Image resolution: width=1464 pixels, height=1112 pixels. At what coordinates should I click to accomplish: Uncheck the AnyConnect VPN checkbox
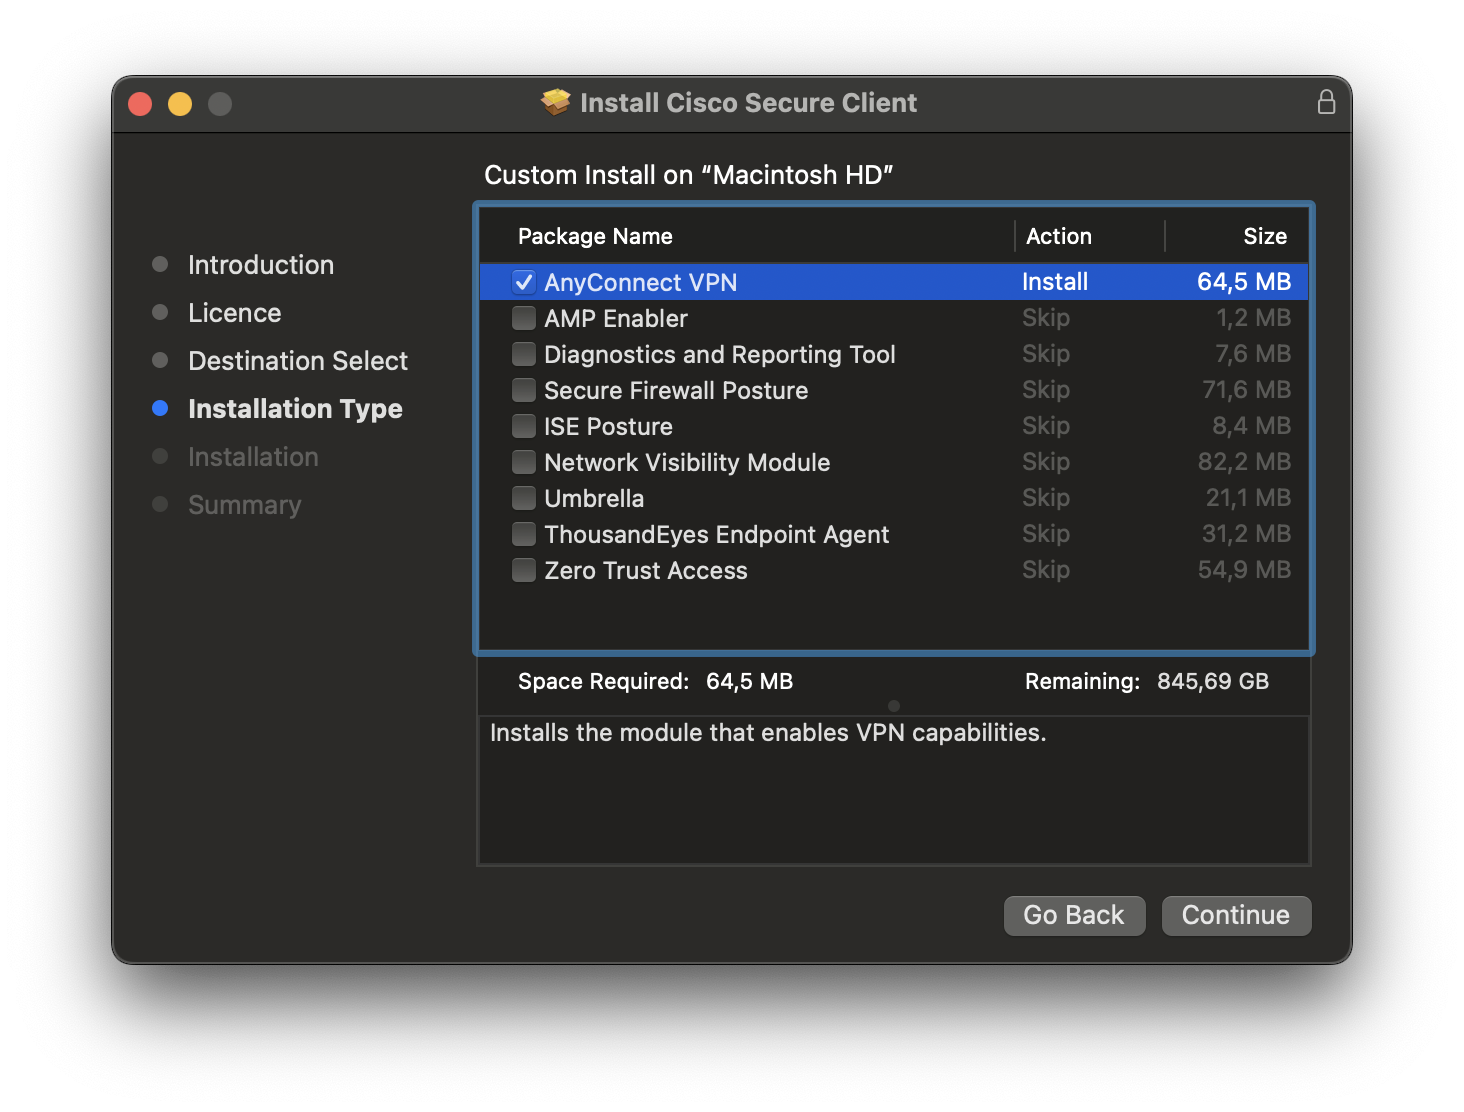point(524,282)
